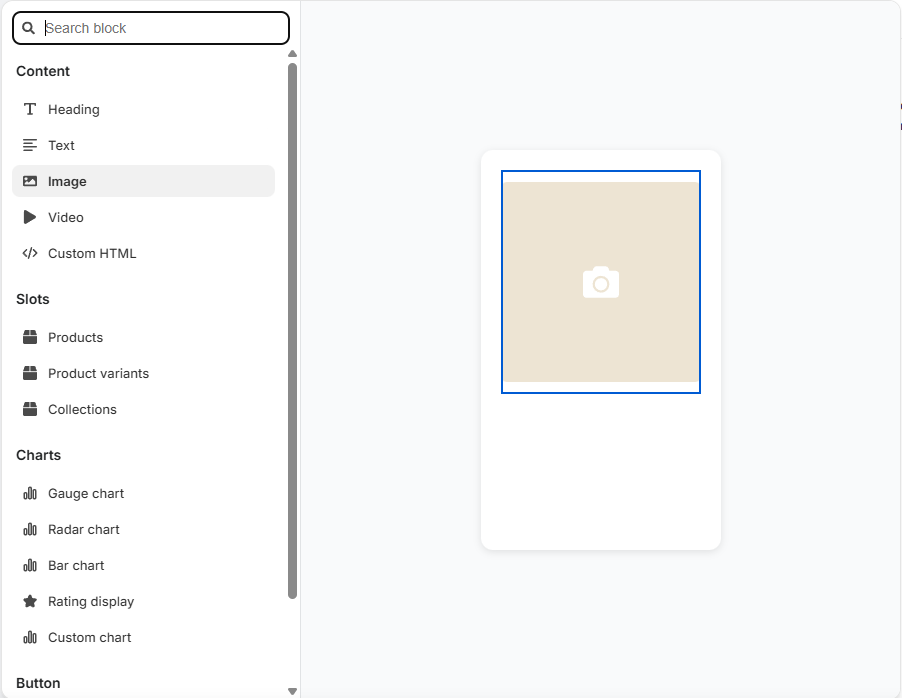Select the Radar chart icon
This screenshot has width=902, height=698.
coord(31,529)
